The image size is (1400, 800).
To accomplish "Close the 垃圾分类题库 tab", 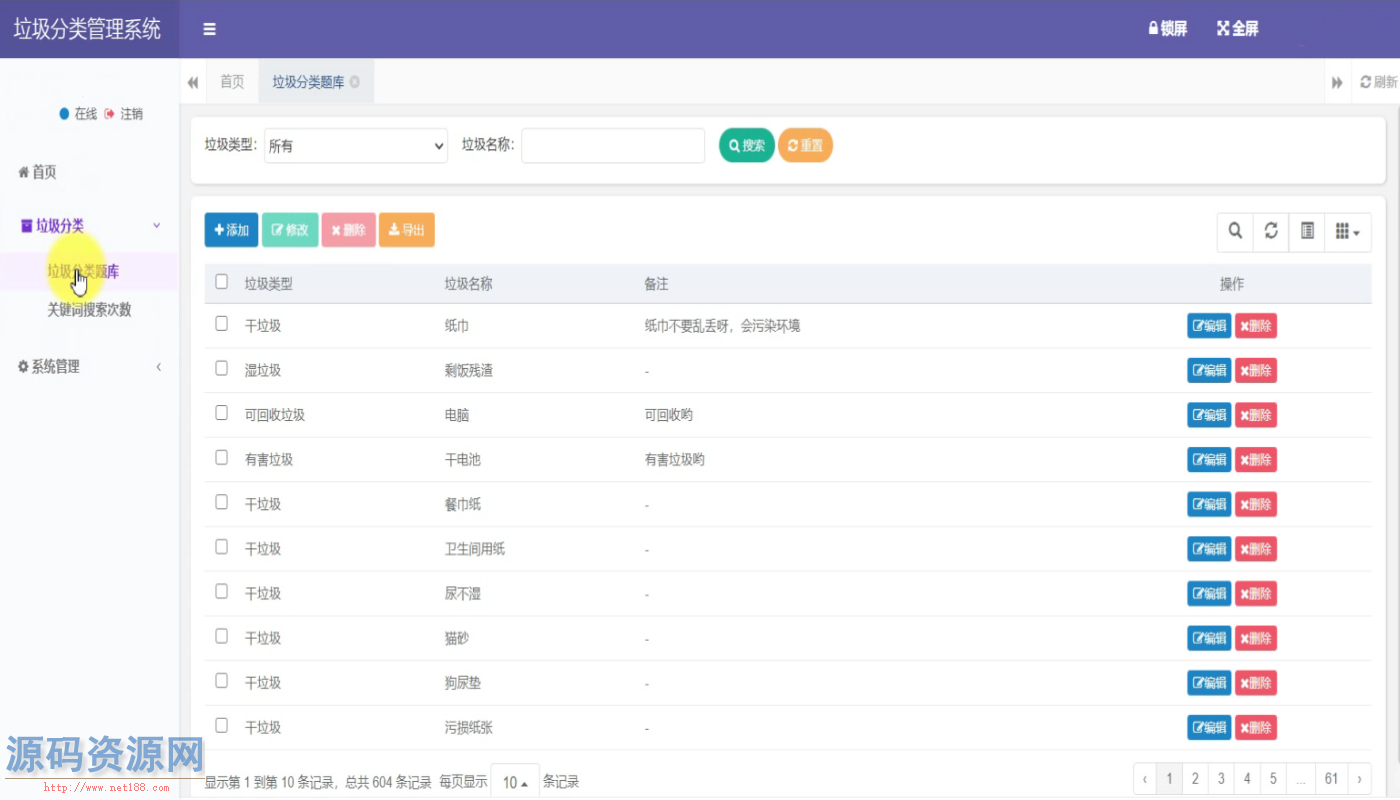I will pos(355,82).
